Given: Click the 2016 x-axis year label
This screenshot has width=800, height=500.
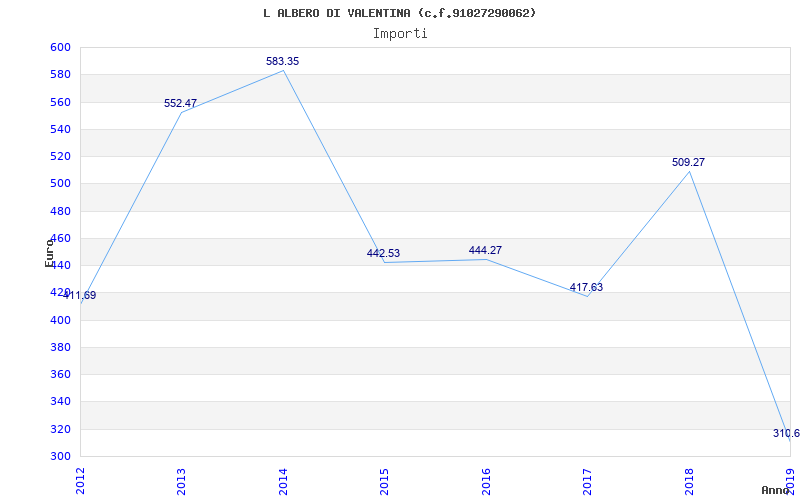Looking at the screenshot, I should pos(486,481).
